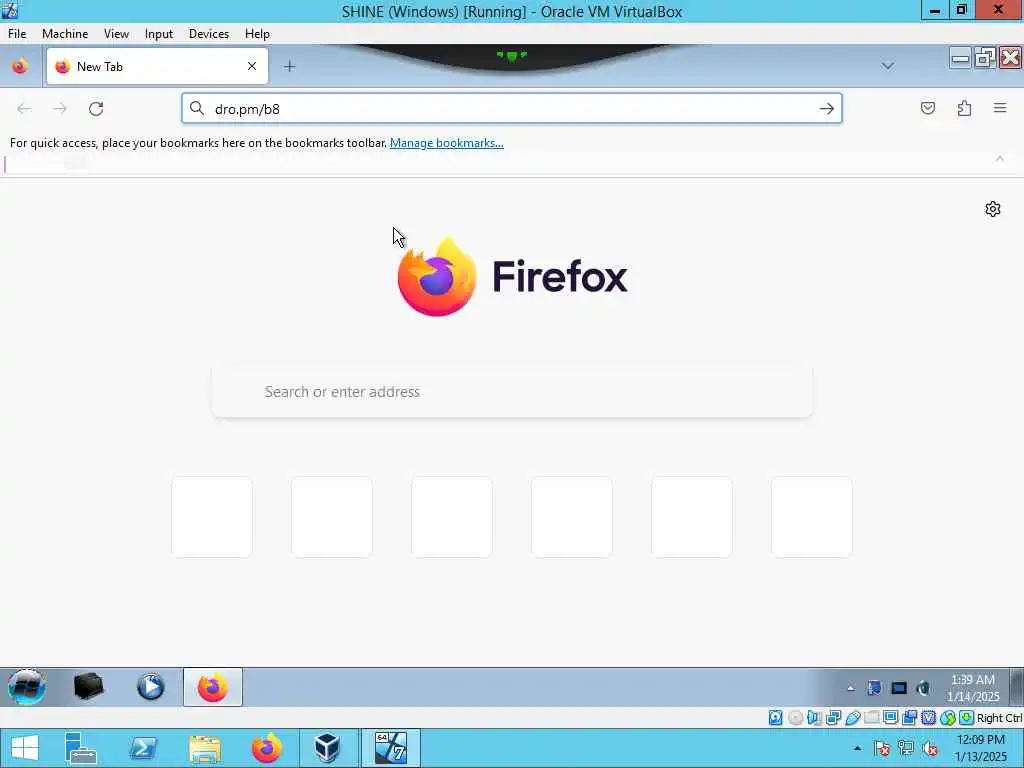Image resolution: width=1024 pixels, height=768 pixels.
Task: Click the guest network tray icon
Action: pos(899,688)
